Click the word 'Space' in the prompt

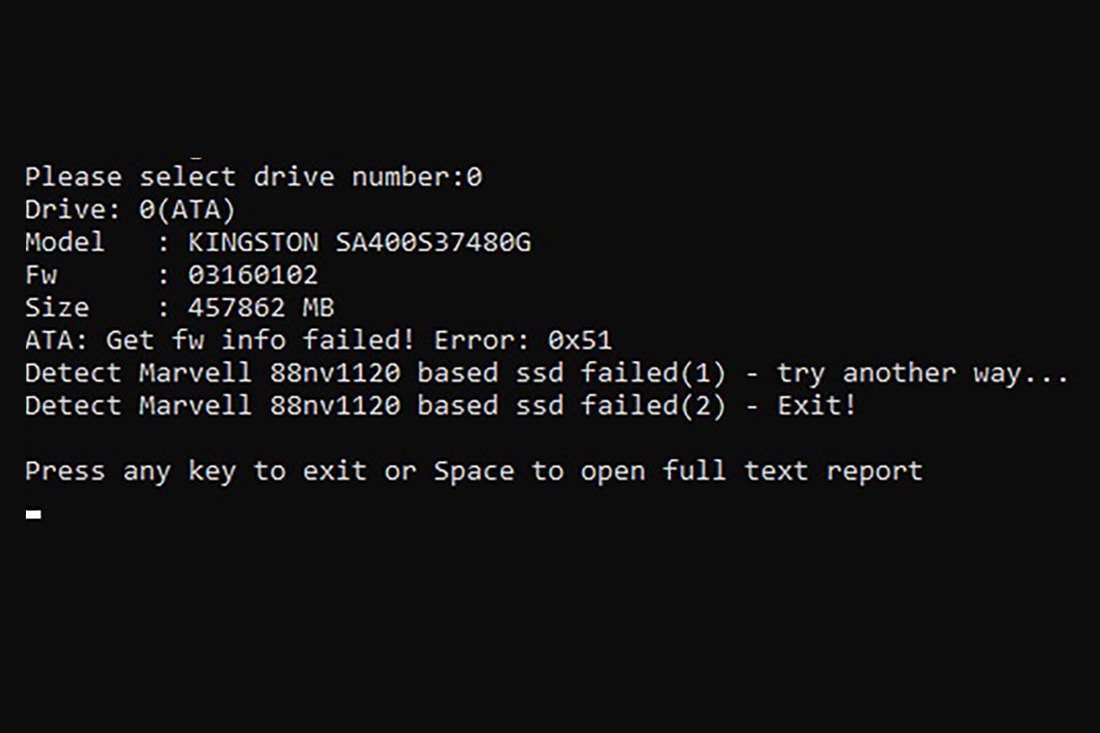pyautogui.click(x=472, y=470)
